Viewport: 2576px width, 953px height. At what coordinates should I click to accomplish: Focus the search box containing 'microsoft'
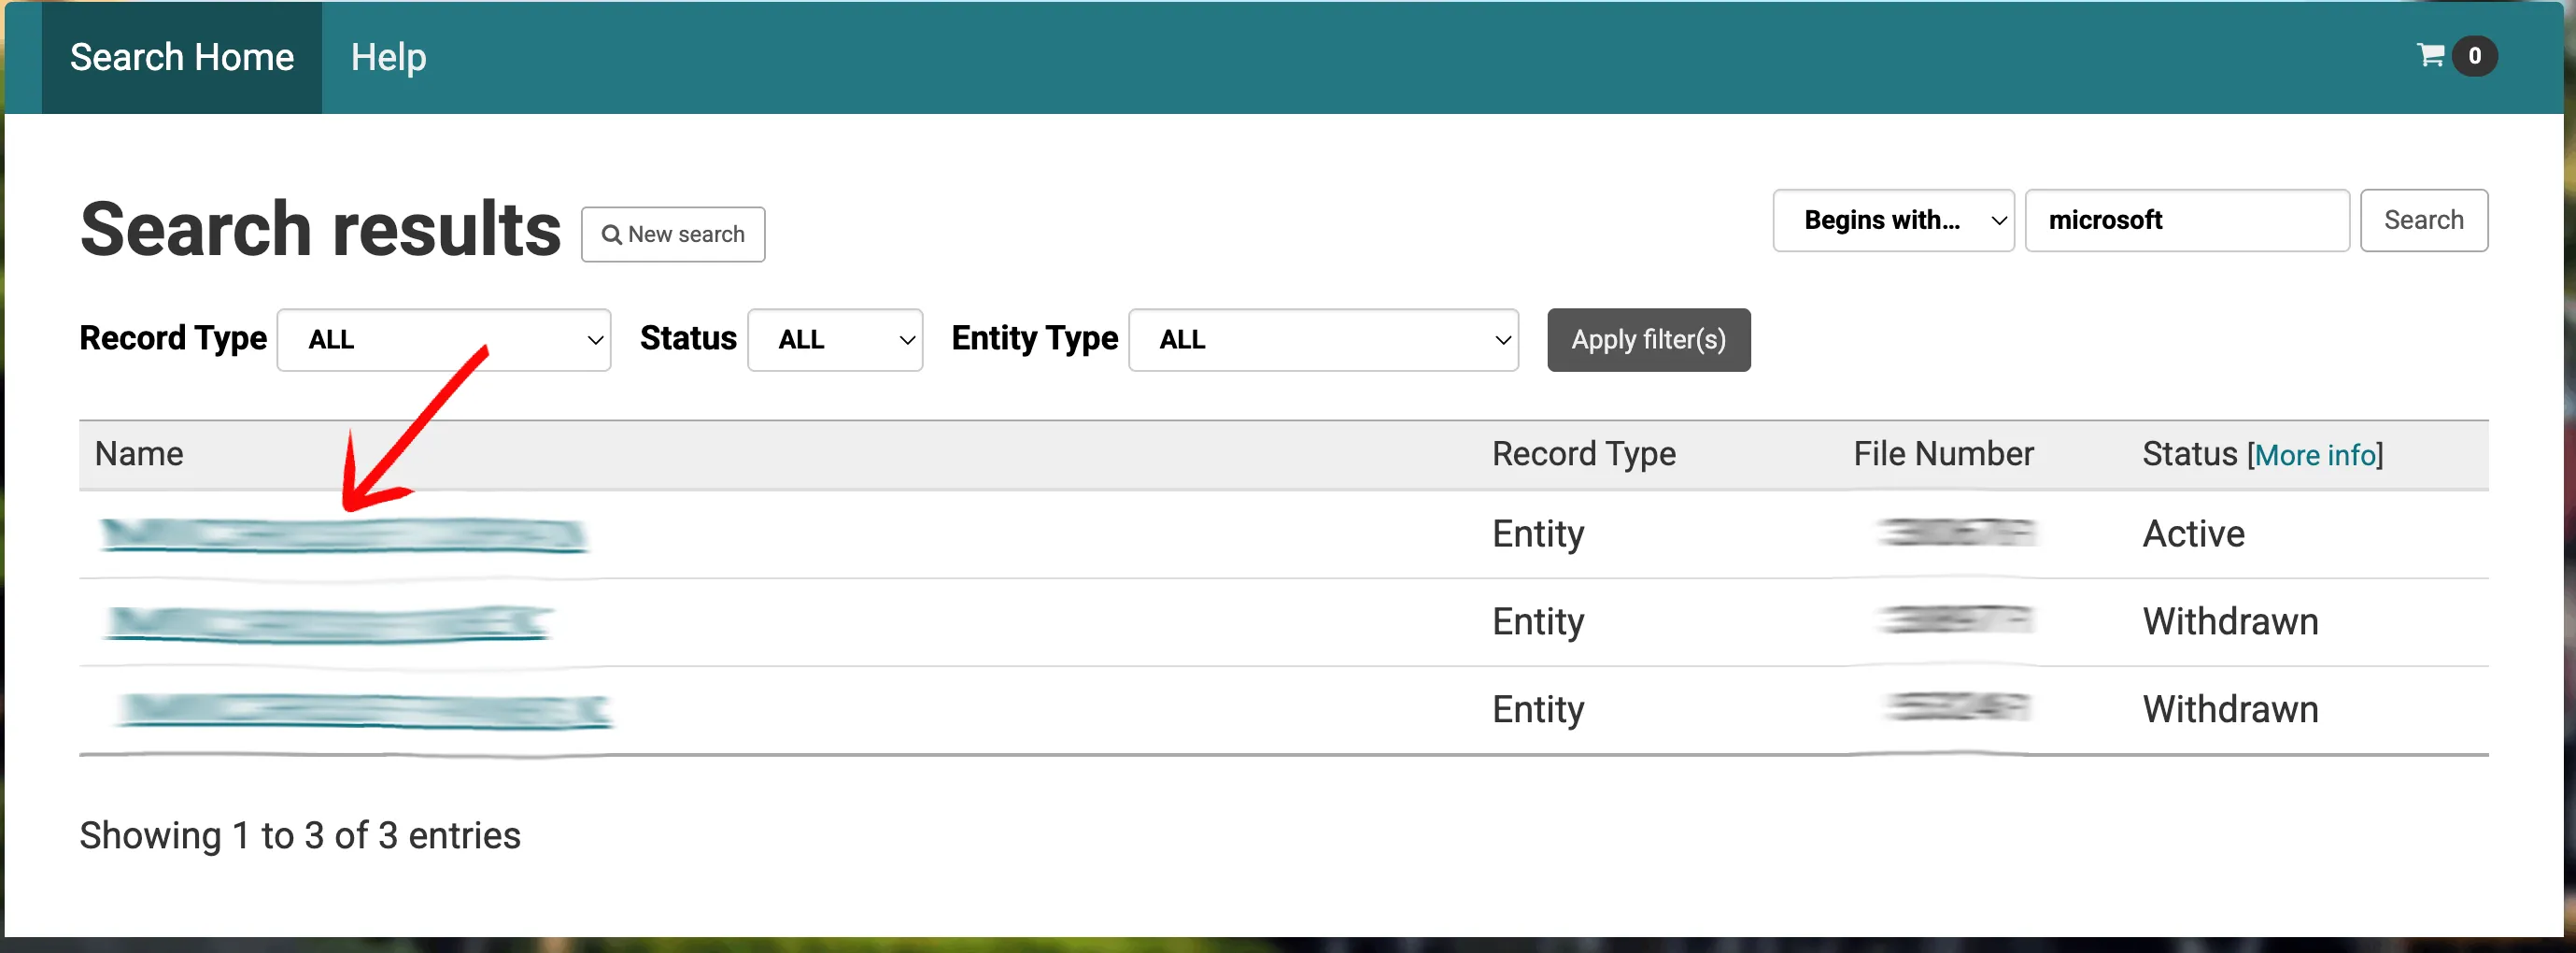(x=2187, y=220)
